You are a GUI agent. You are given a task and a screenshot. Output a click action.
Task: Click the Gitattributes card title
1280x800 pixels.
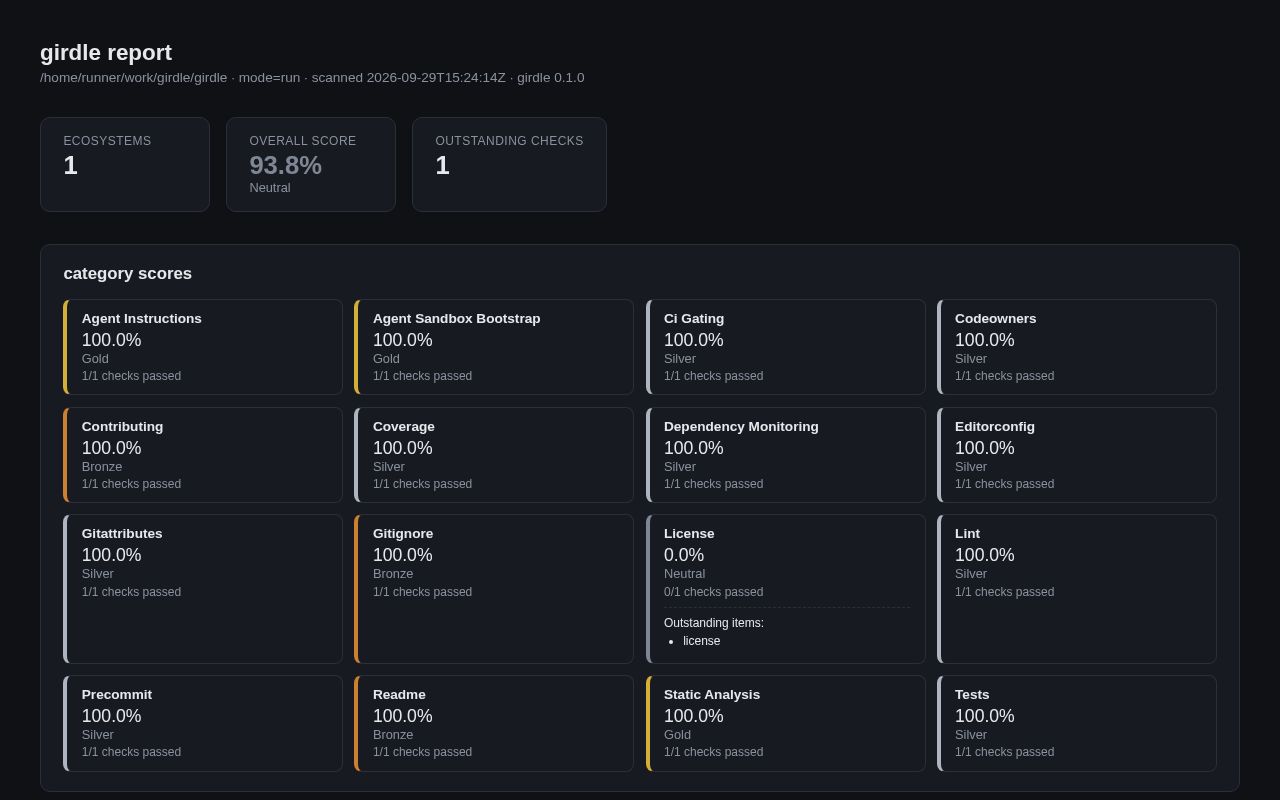coord(122,534)
